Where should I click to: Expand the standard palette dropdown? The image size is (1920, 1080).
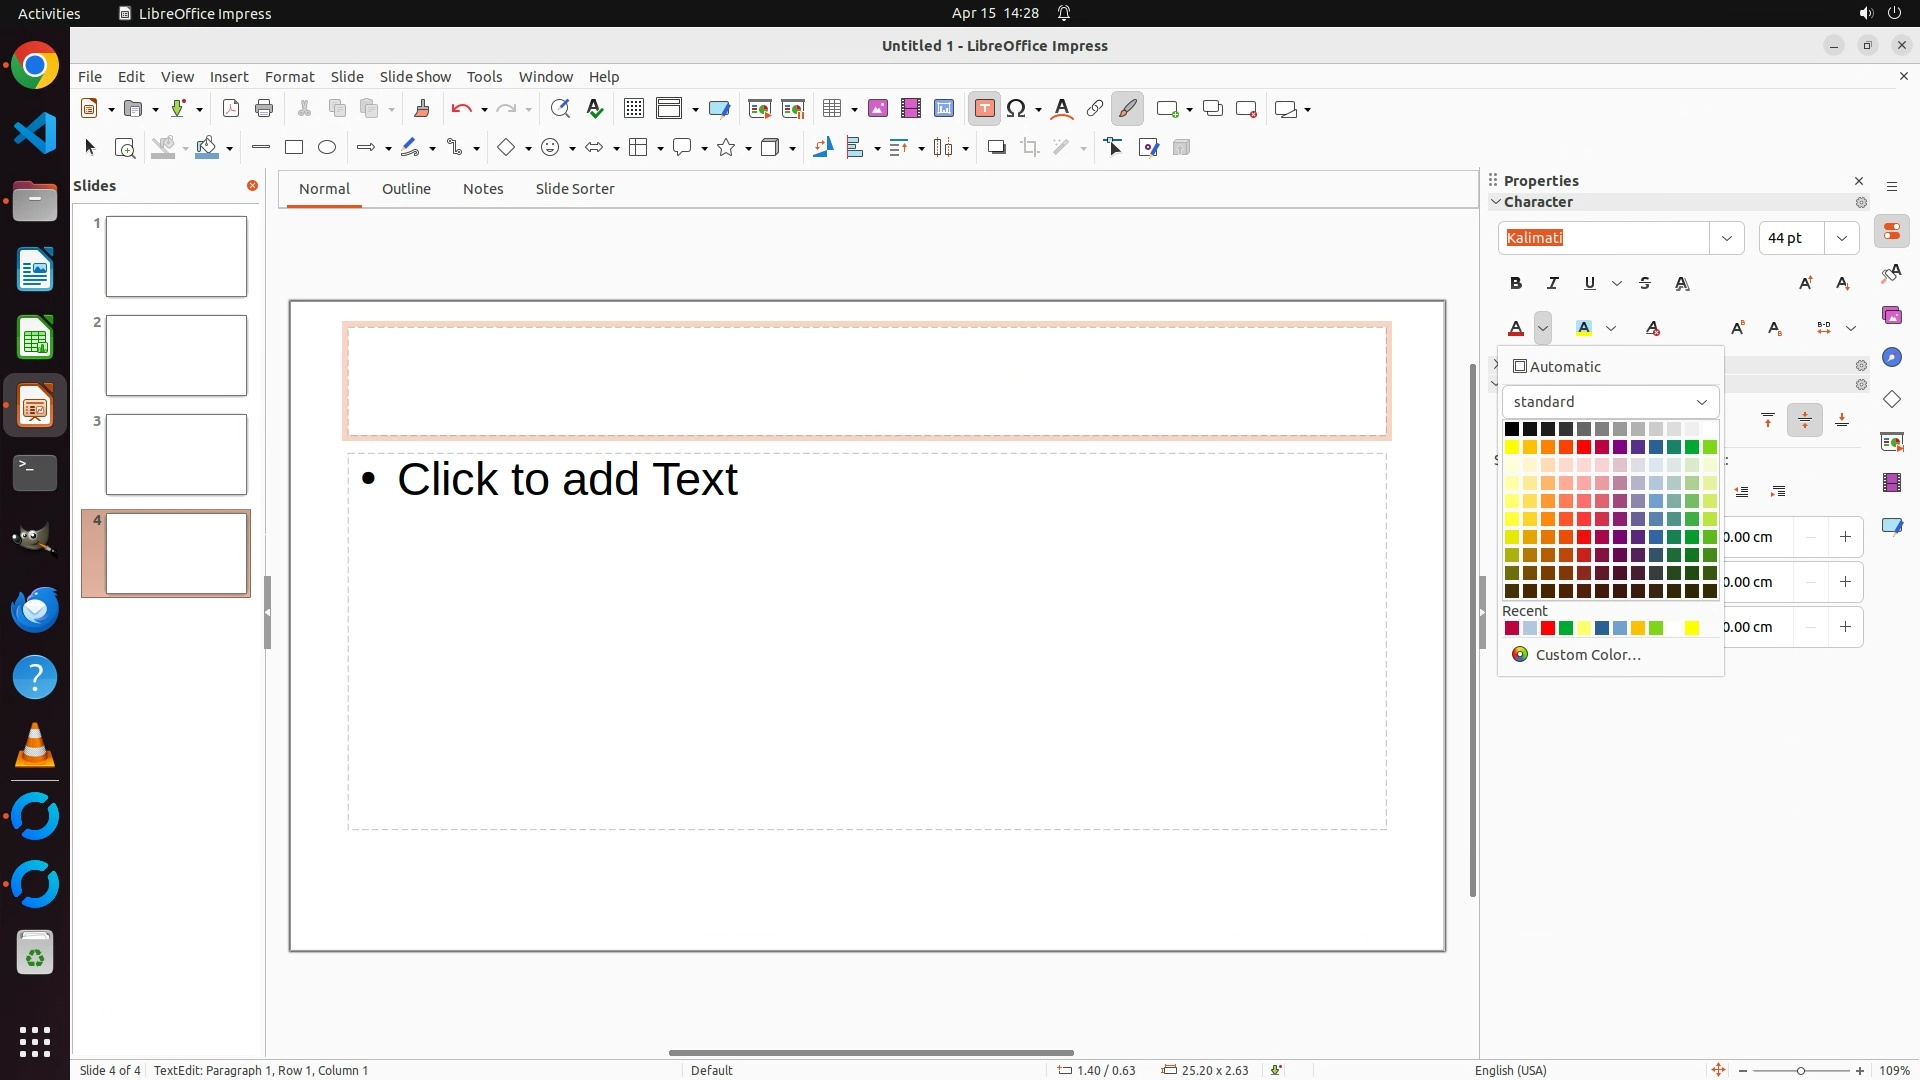click(x=1701, y=402)
